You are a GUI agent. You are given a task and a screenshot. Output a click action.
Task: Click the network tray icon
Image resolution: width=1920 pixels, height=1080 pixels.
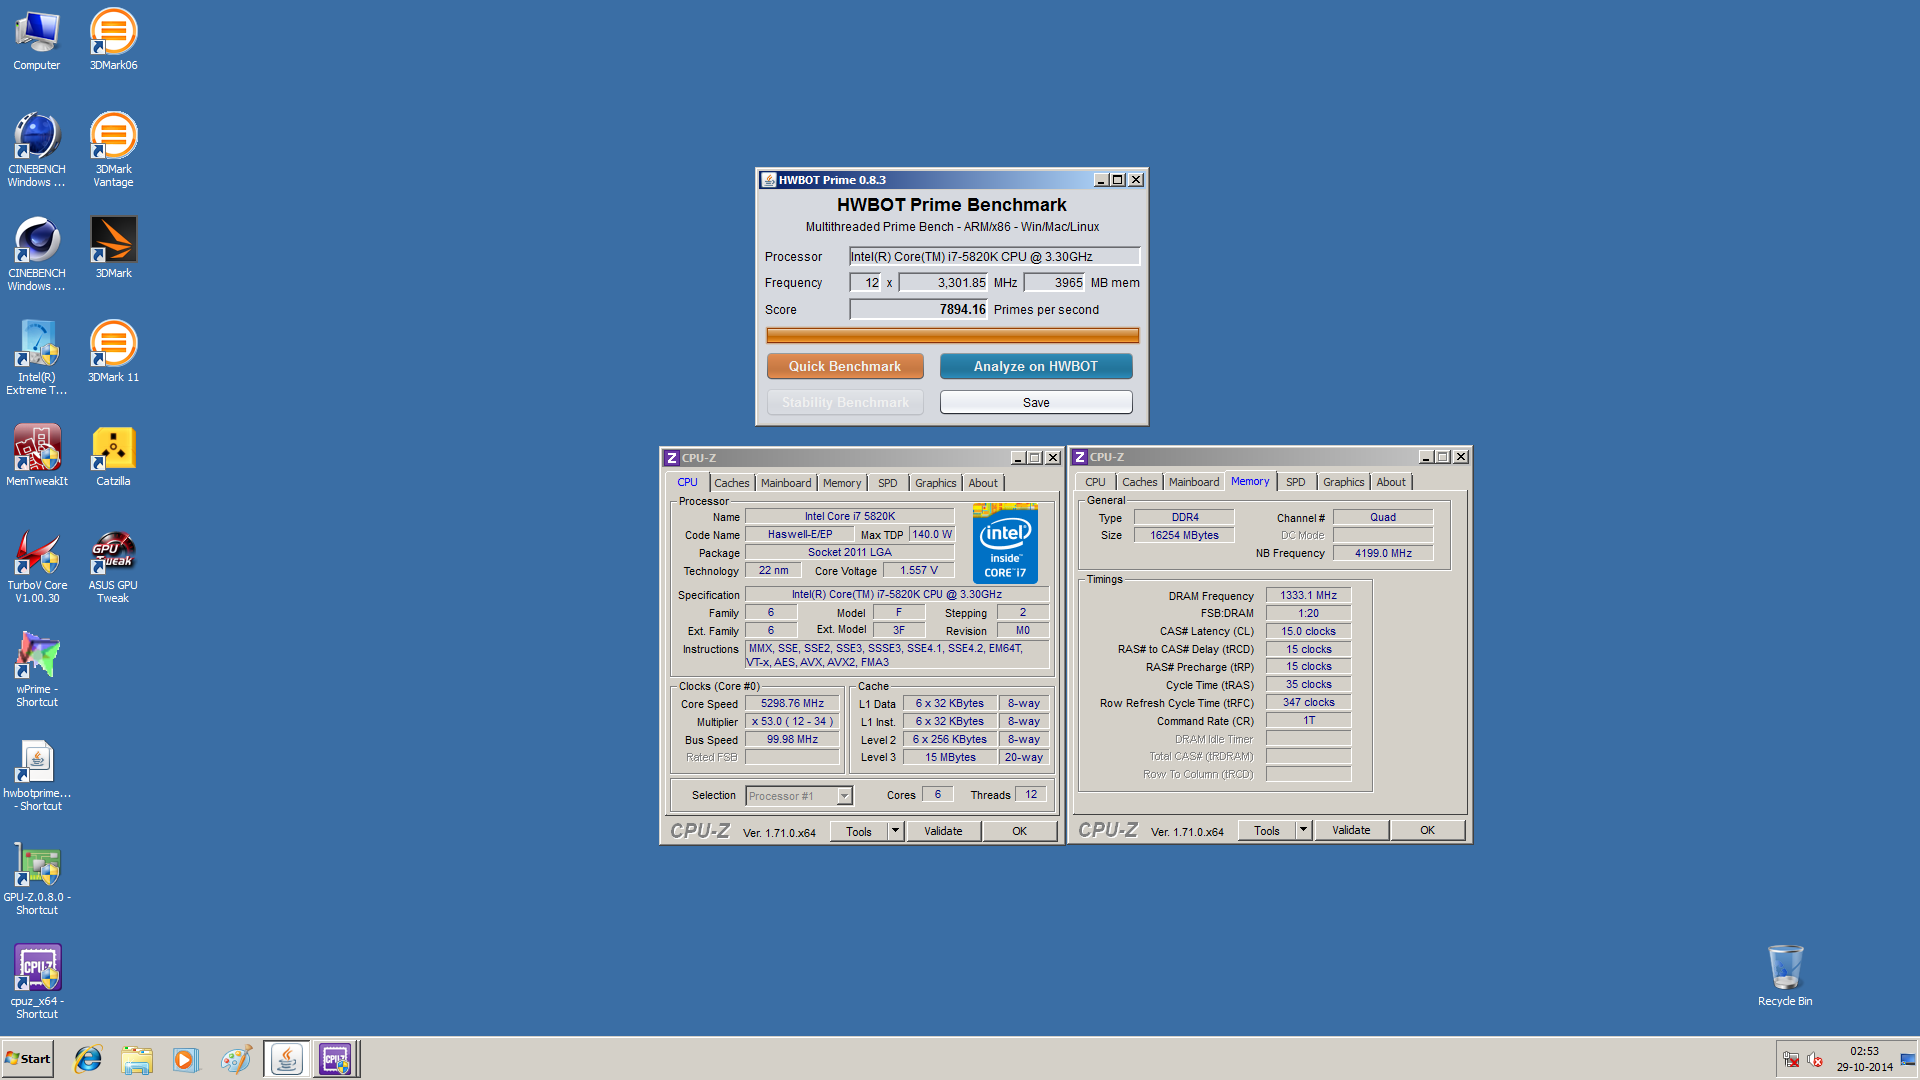point(1791,1060)
